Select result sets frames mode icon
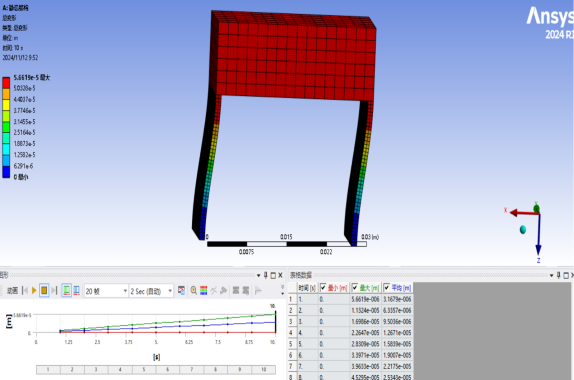 pos(77,291)
